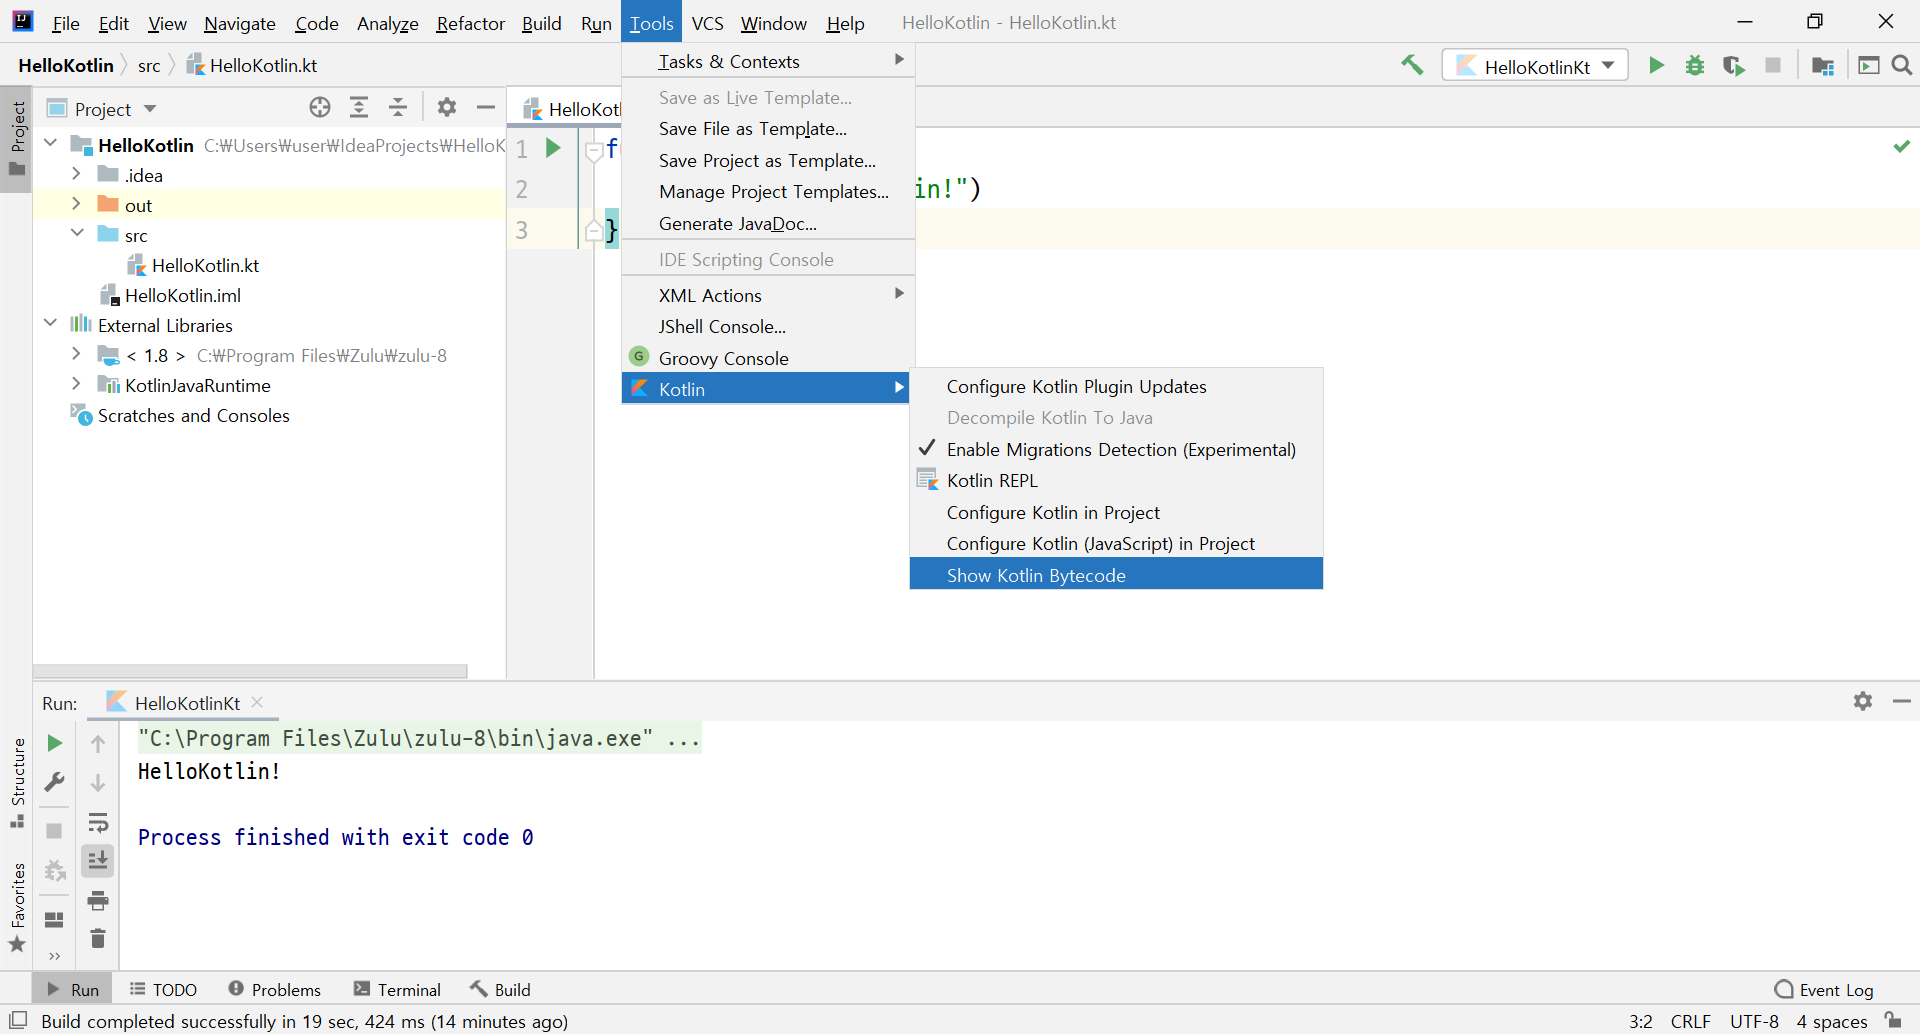Click the Build project hammer icon

click(1412, 66)
